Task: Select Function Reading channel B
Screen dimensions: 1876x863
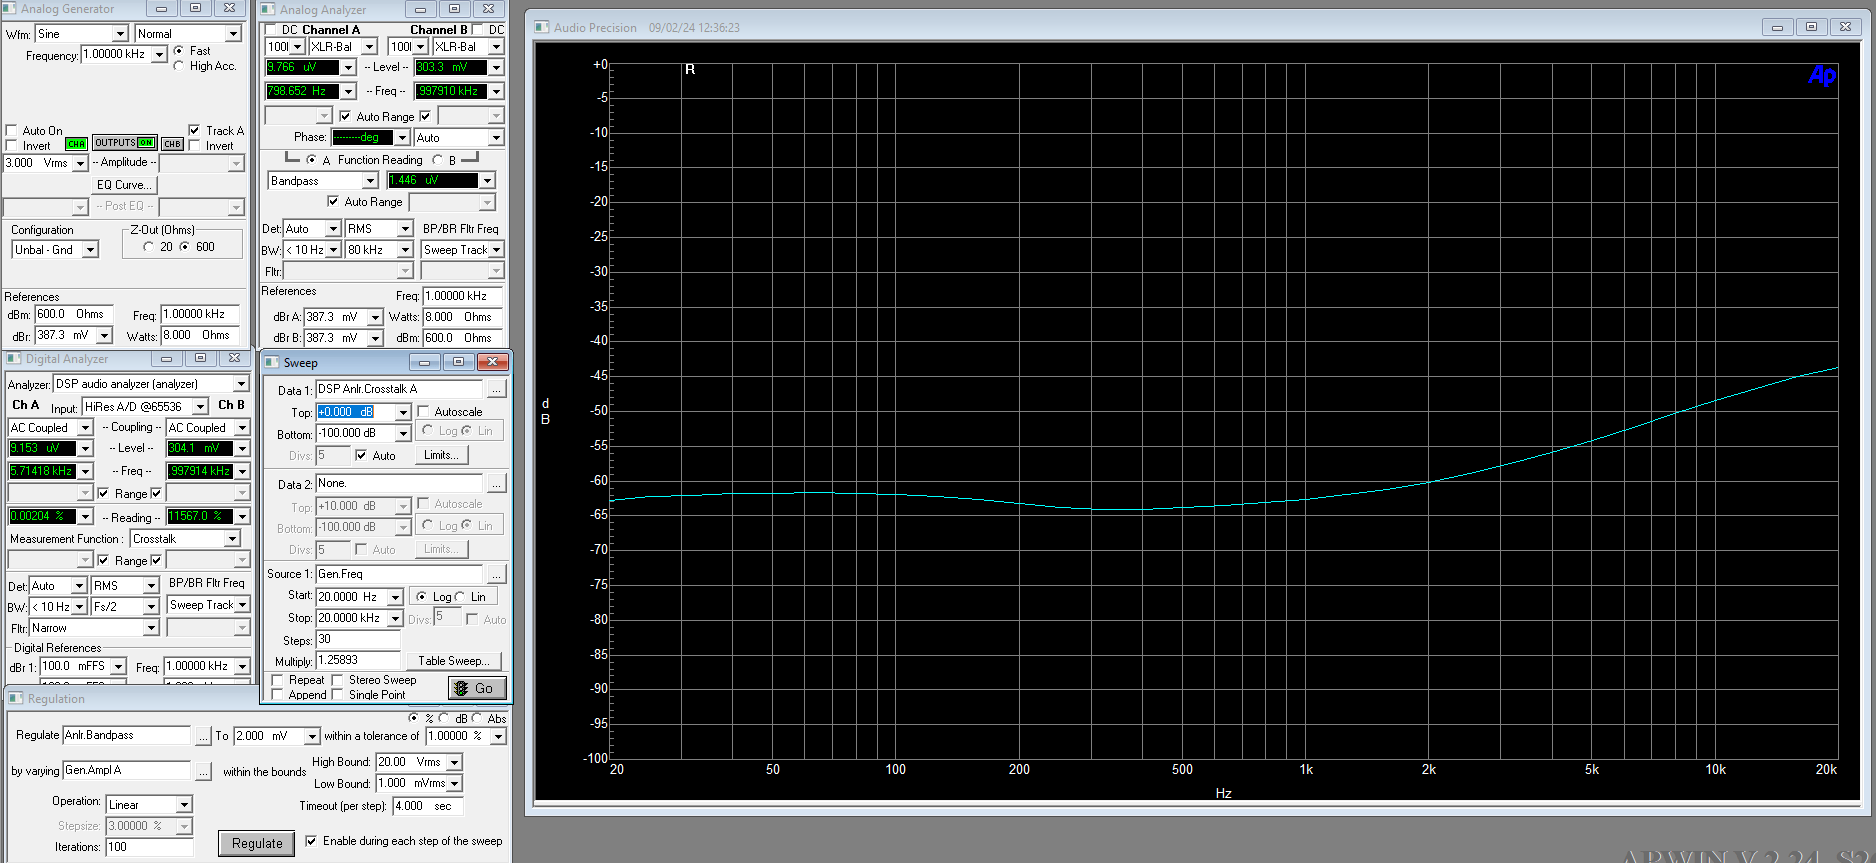Action: click(x=438, y=160)
